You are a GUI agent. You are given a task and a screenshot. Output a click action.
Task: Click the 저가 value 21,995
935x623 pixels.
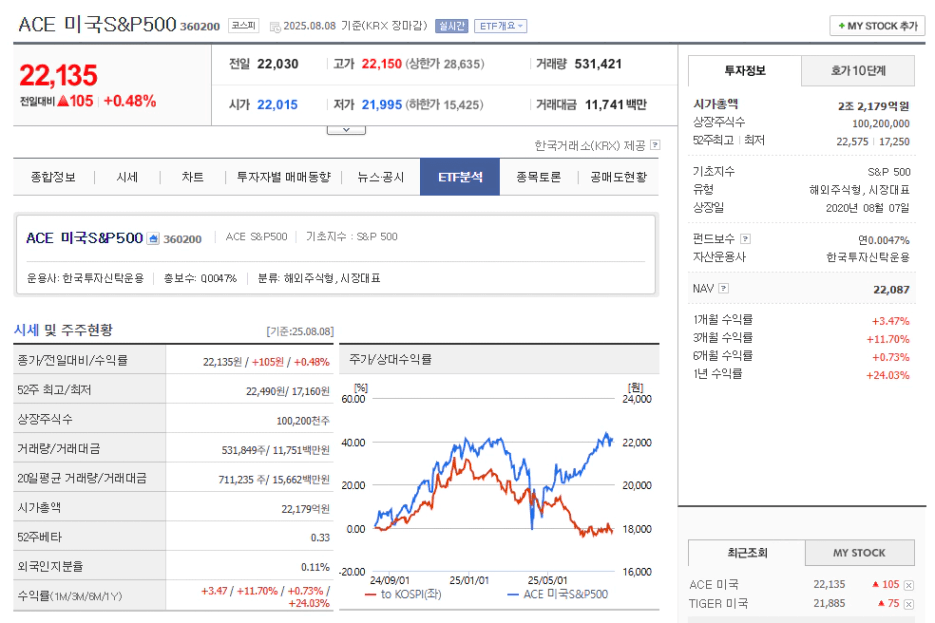382,105
